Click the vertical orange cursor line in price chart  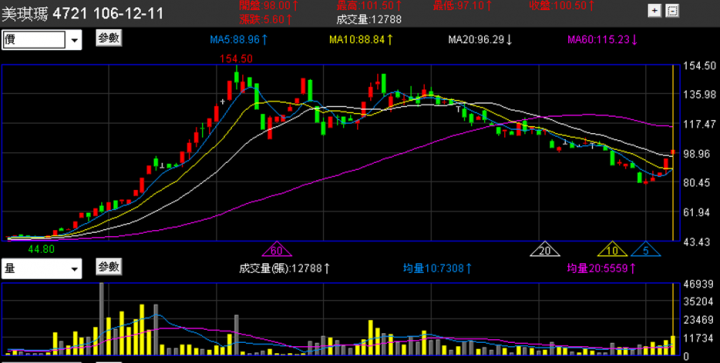point(673,153)
